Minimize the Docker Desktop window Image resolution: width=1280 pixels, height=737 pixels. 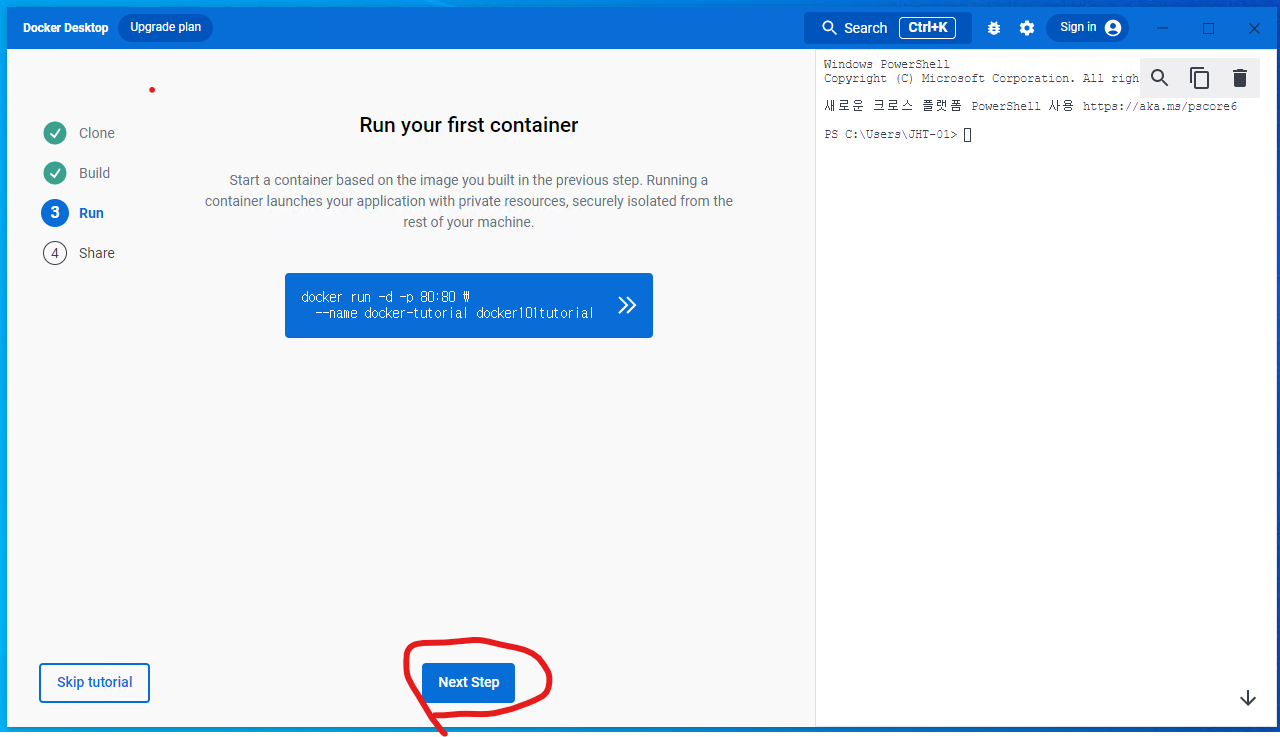click(x=1162, y=28)
